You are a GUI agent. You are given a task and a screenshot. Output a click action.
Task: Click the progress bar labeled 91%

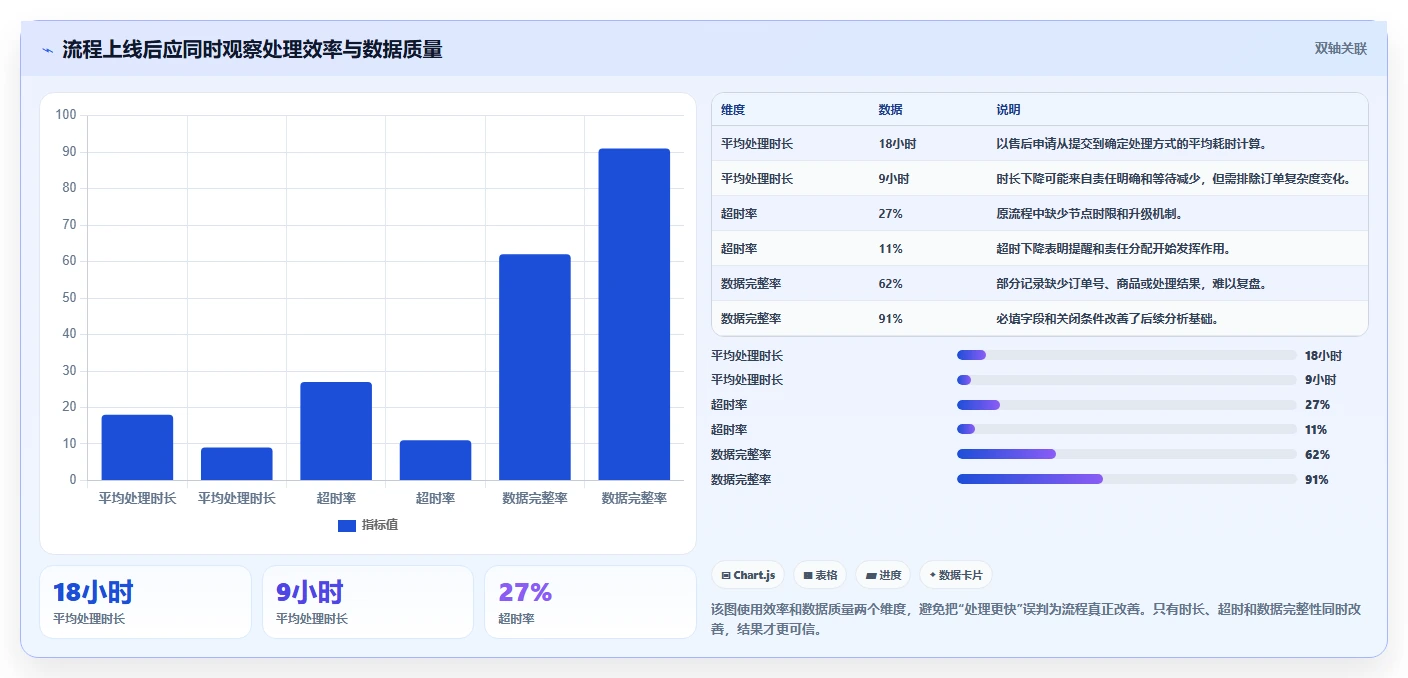[x=1126, y=479]
